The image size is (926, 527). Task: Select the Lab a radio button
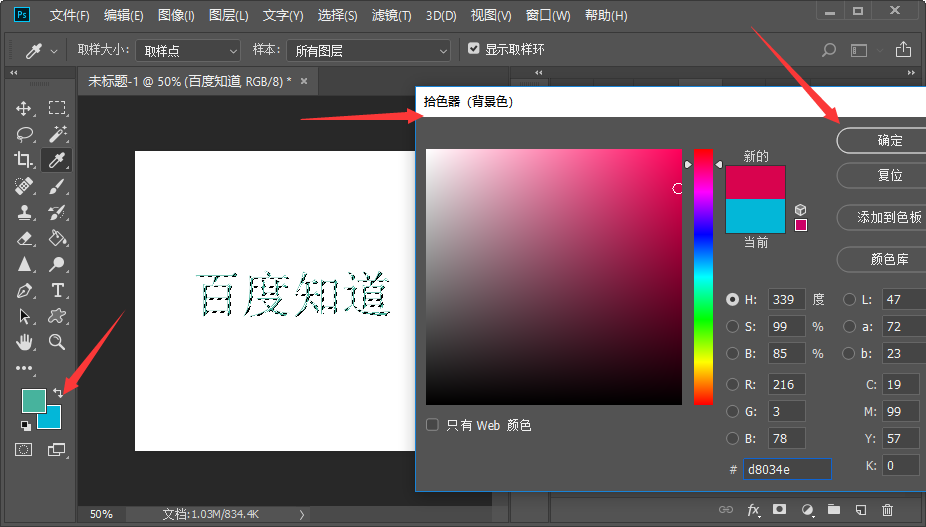(x=849, y=326)
